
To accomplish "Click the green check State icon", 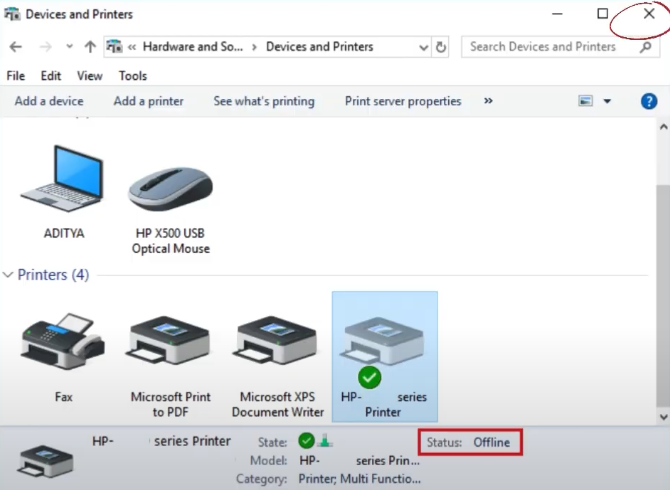I will point(306,440).
